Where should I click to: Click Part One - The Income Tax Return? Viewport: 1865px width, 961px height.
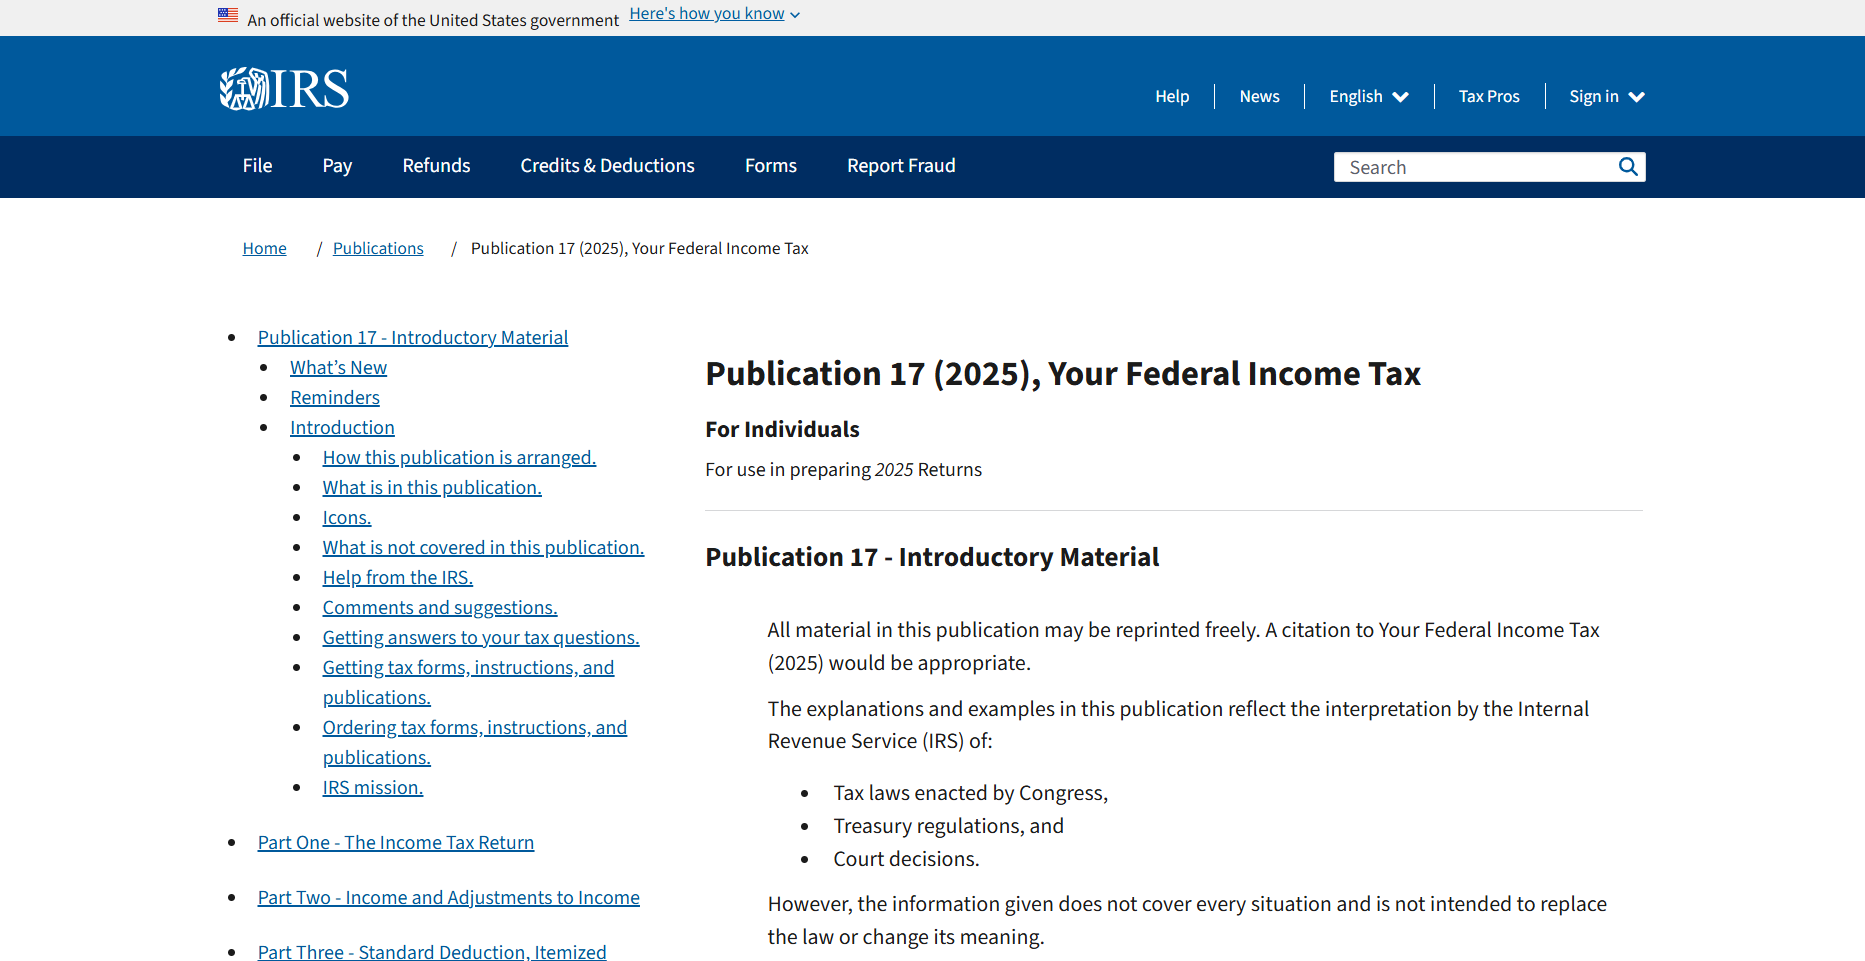tap(396, 842)
